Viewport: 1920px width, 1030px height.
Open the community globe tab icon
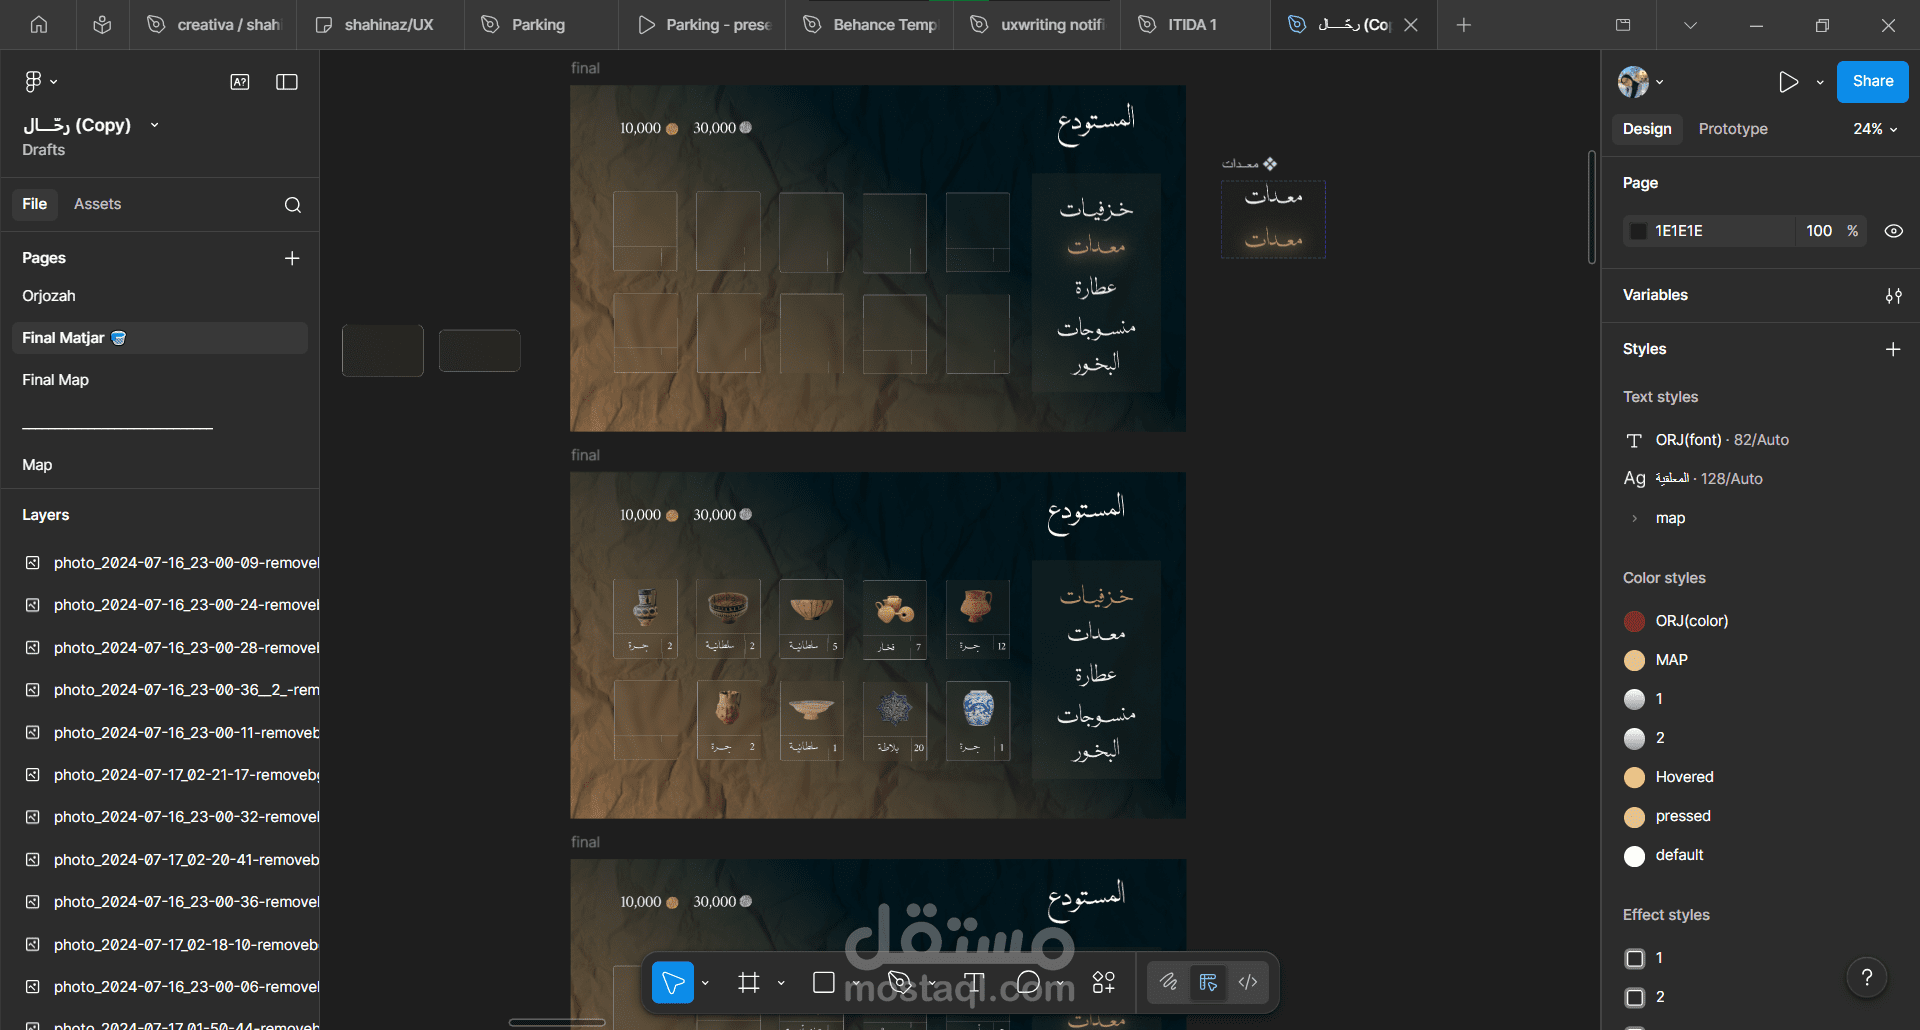click(x=102, y=25)
